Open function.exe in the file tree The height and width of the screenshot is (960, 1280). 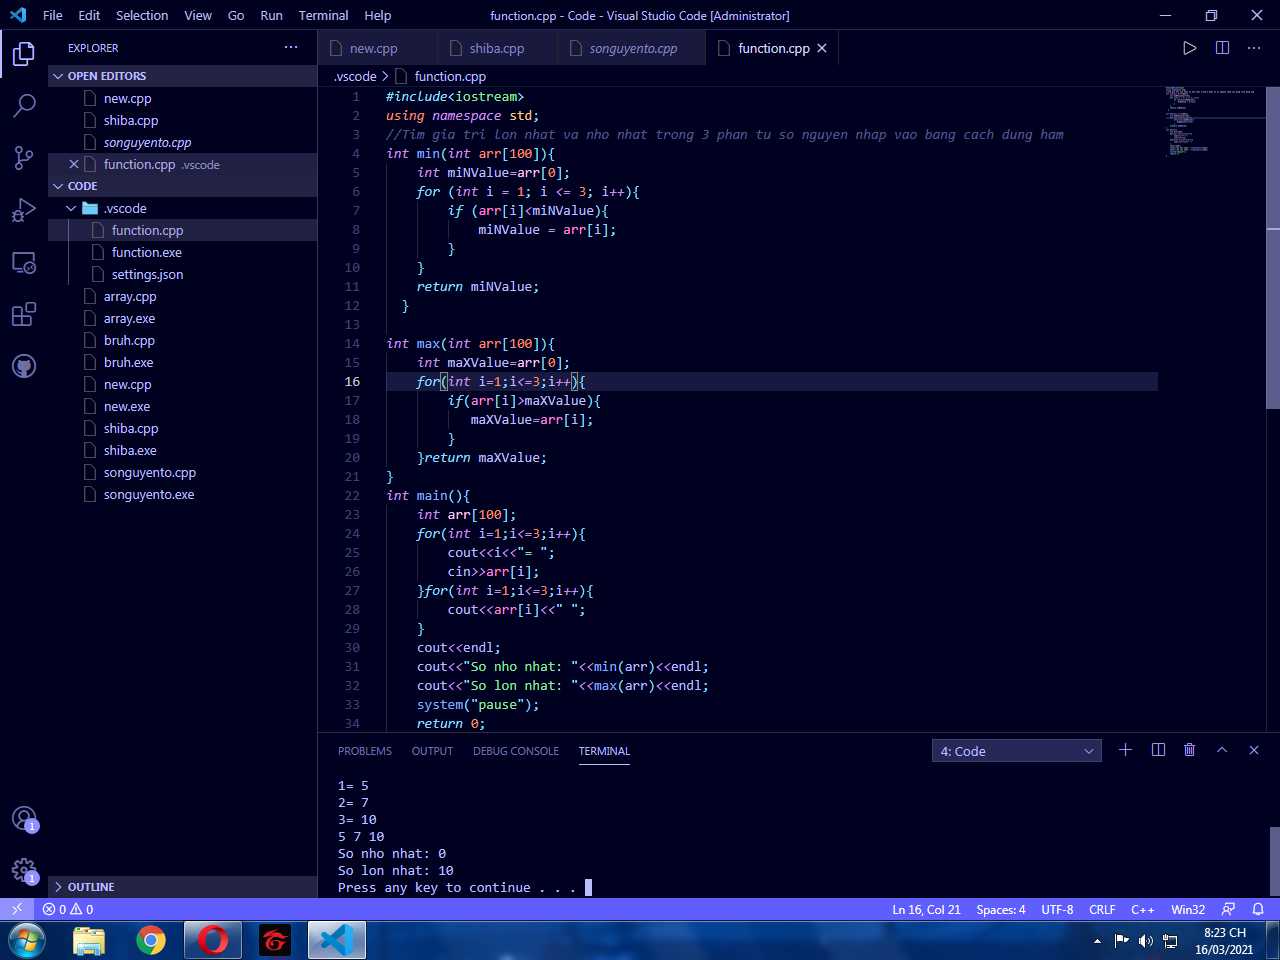point(147,252)
